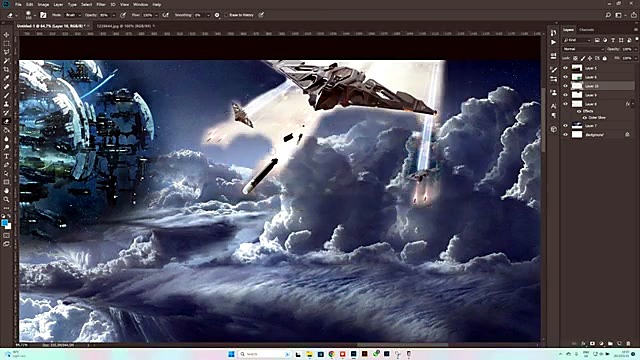The width and height of the screenshot is (640, 360).
Task: Toggle Quick Mask mode
Action: point(7,235)
